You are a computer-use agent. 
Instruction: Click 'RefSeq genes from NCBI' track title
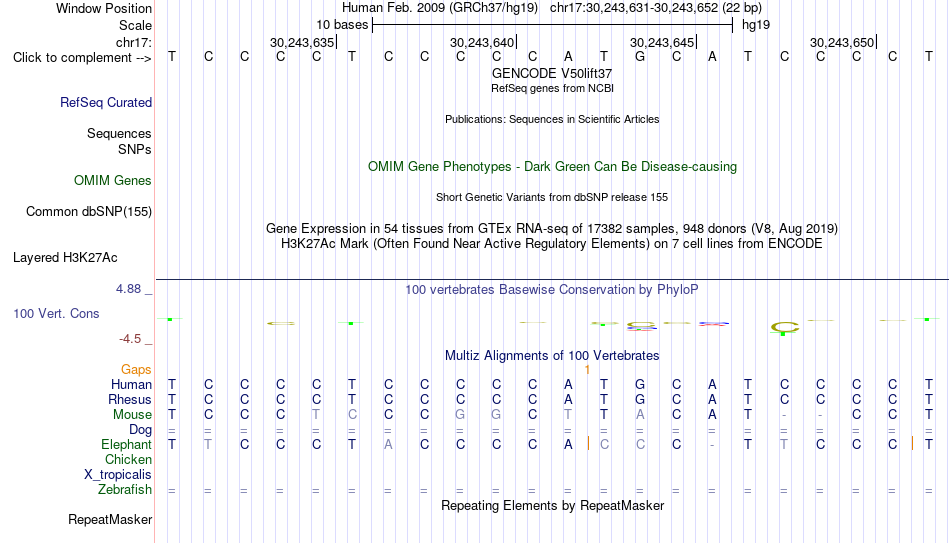click(x=553, y=88)
